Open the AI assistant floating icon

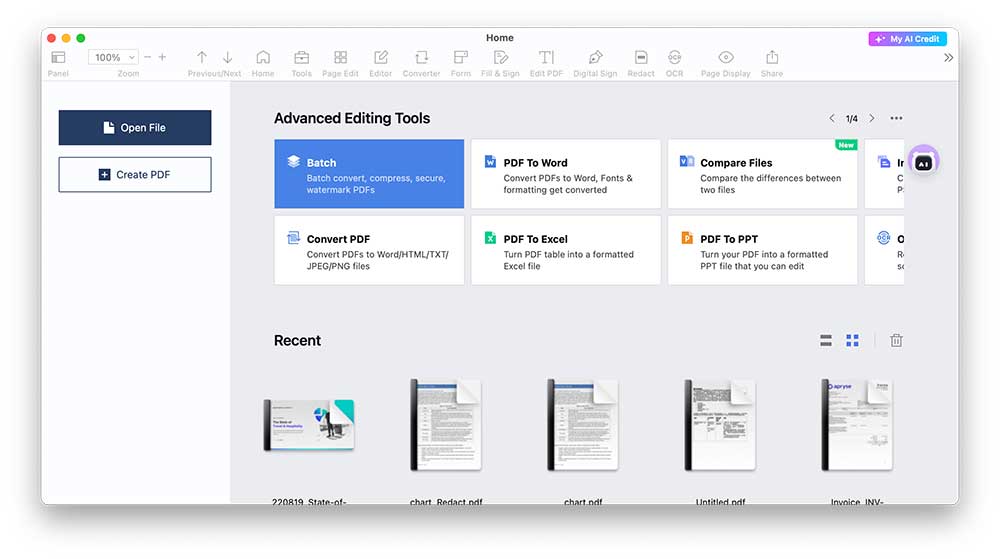coord(923,162)
